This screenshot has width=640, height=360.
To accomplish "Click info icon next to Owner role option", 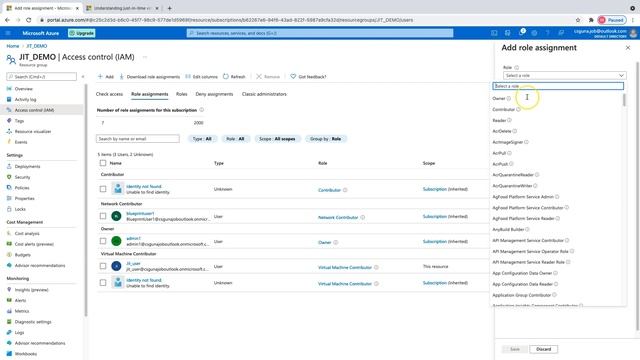I will coord(509,98).
